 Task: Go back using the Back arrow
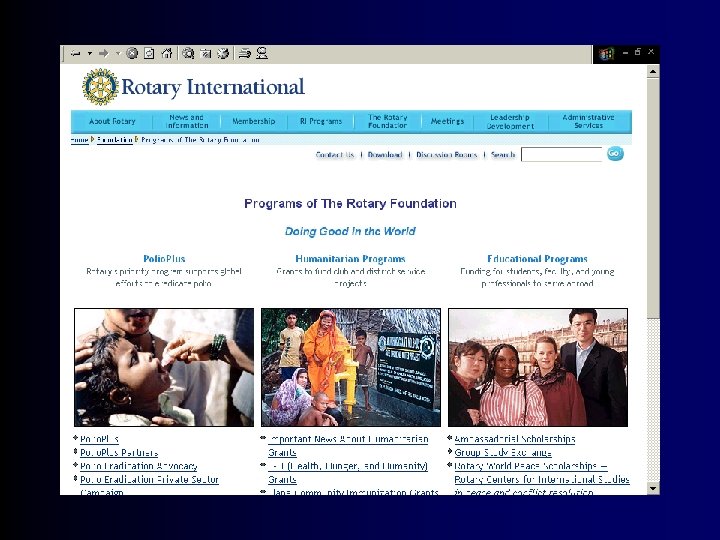[76, 54]
